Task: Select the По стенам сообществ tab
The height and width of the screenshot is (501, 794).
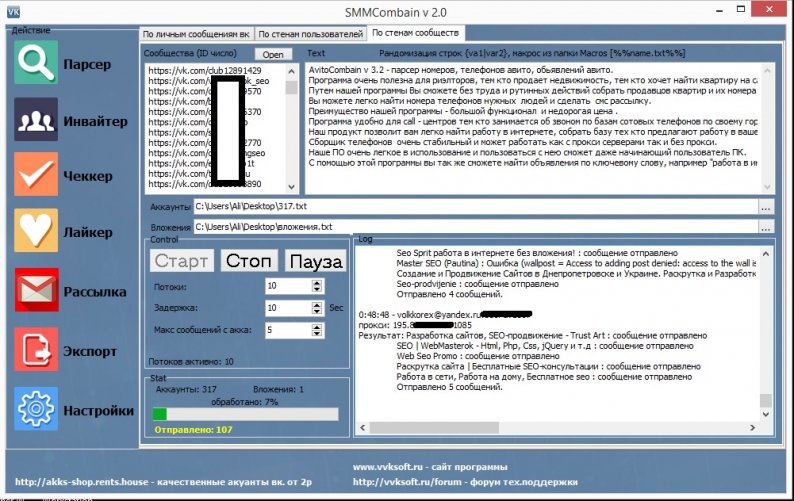Action: [x=416, y=32]
